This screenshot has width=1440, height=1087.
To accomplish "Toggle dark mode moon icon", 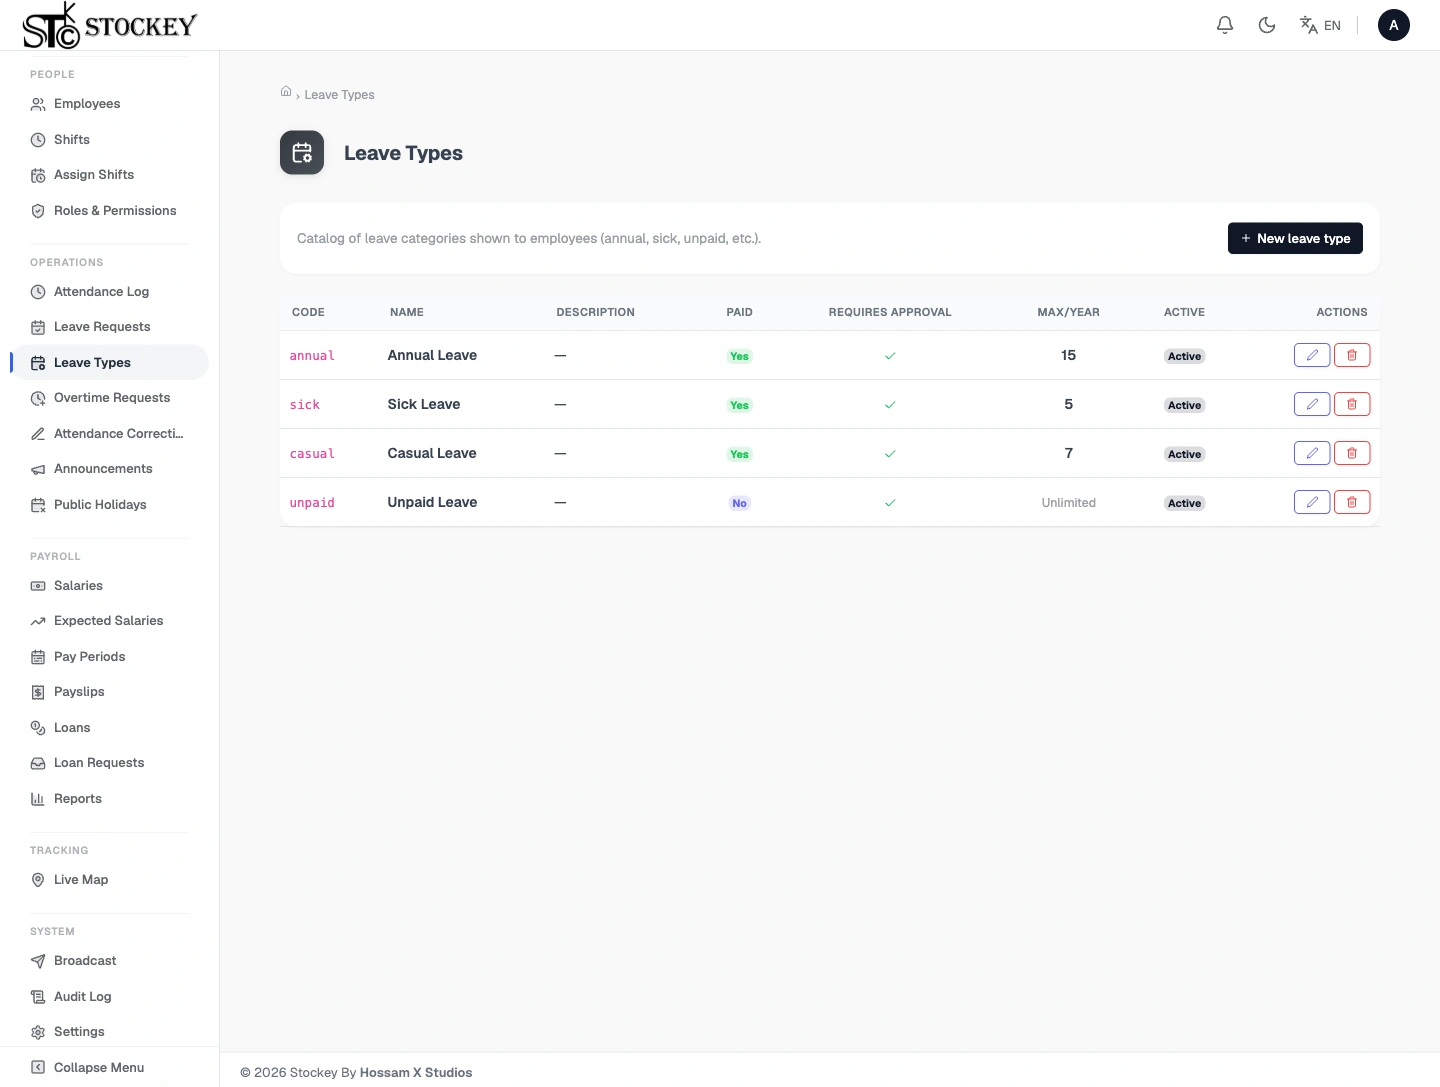I will click(1267, 25).
